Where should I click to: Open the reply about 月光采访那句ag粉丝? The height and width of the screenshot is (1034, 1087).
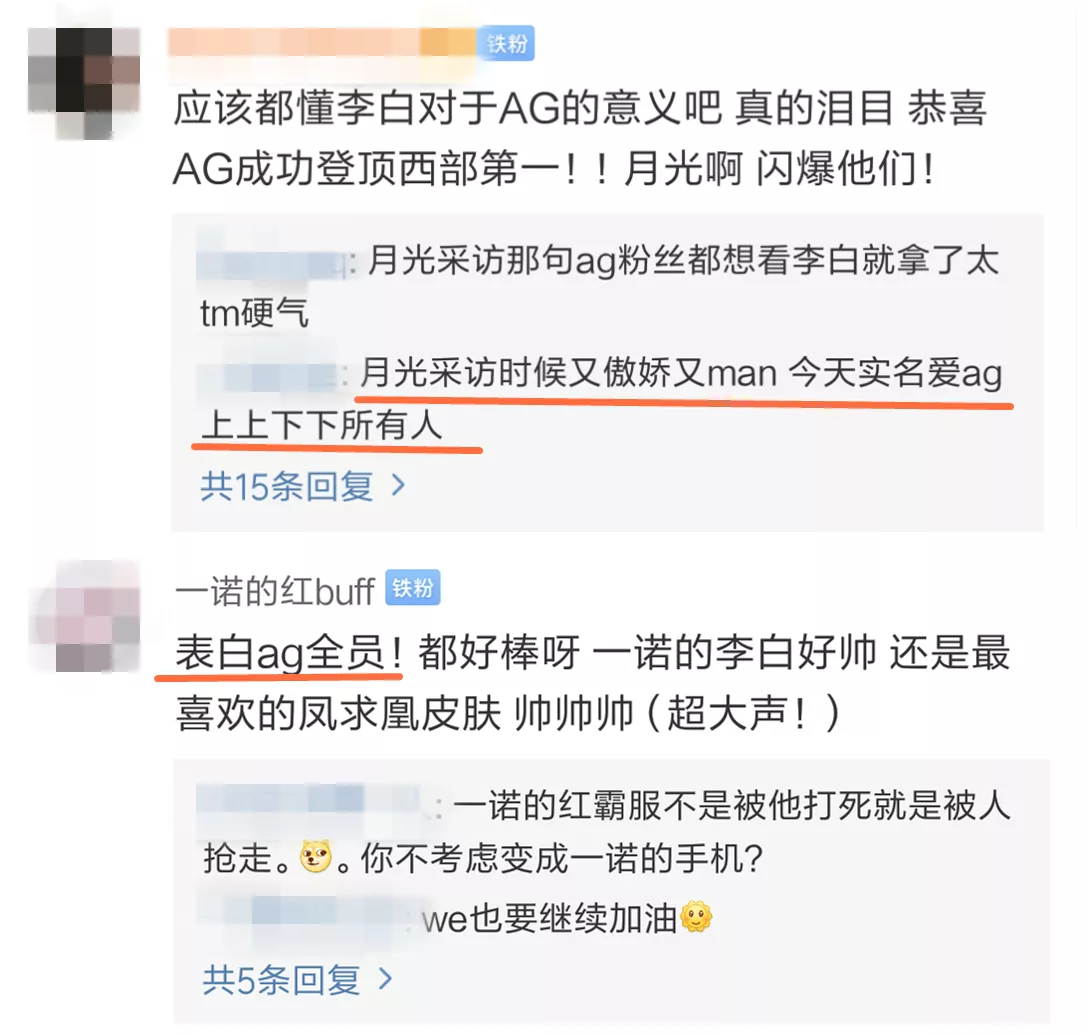click(600, 287)
